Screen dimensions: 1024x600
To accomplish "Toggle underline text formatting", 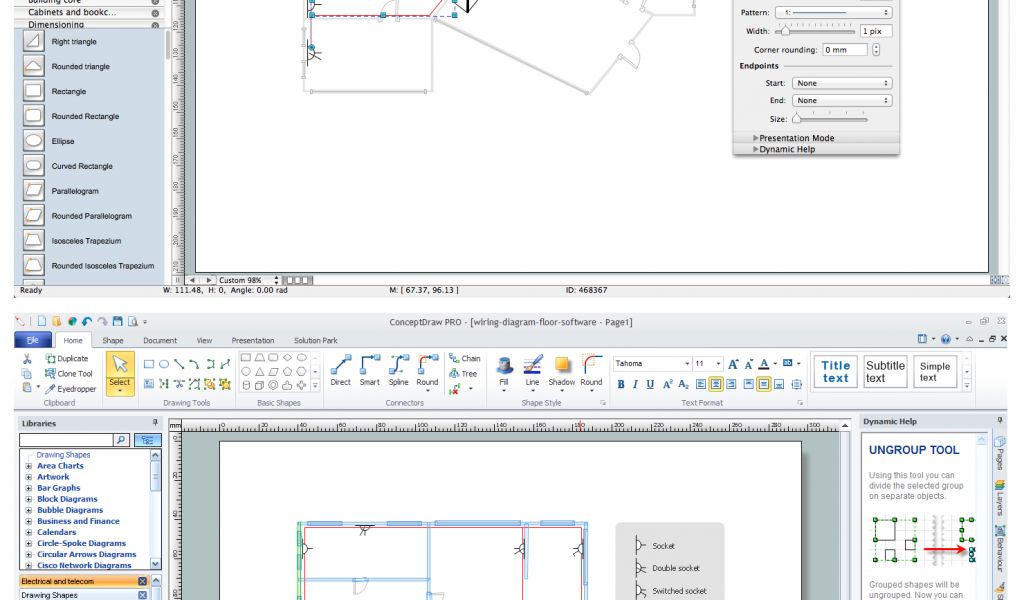I will tap(649, 384).
